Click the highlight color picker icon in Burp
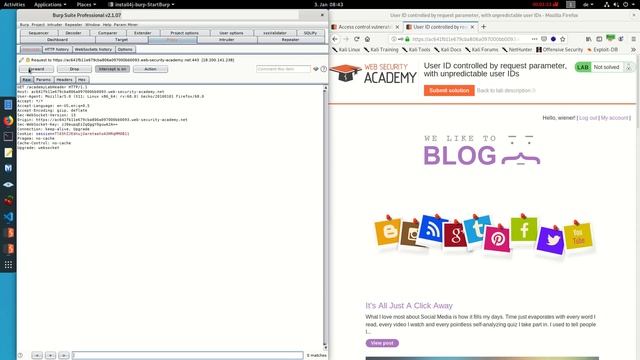 [316, 69]
